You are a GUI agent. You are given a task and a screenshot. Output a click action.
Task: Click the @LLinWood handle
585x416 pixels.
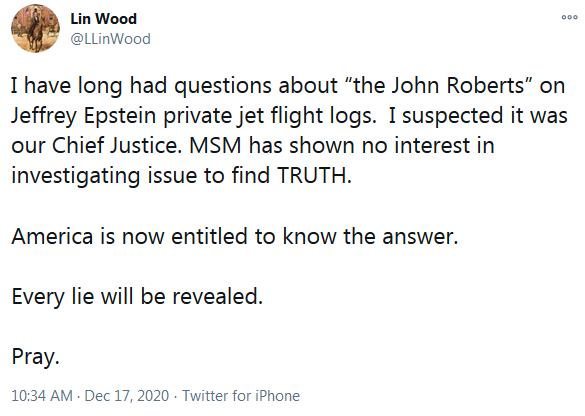point(110,39)
